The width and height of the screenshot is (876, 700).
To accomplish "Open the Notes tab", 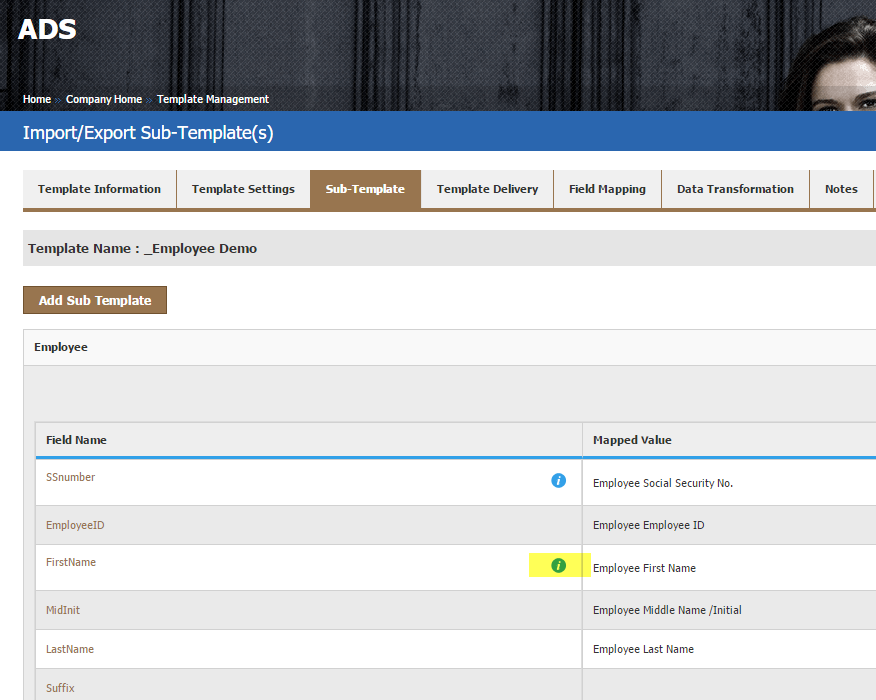I will click(x=841, y=189).
